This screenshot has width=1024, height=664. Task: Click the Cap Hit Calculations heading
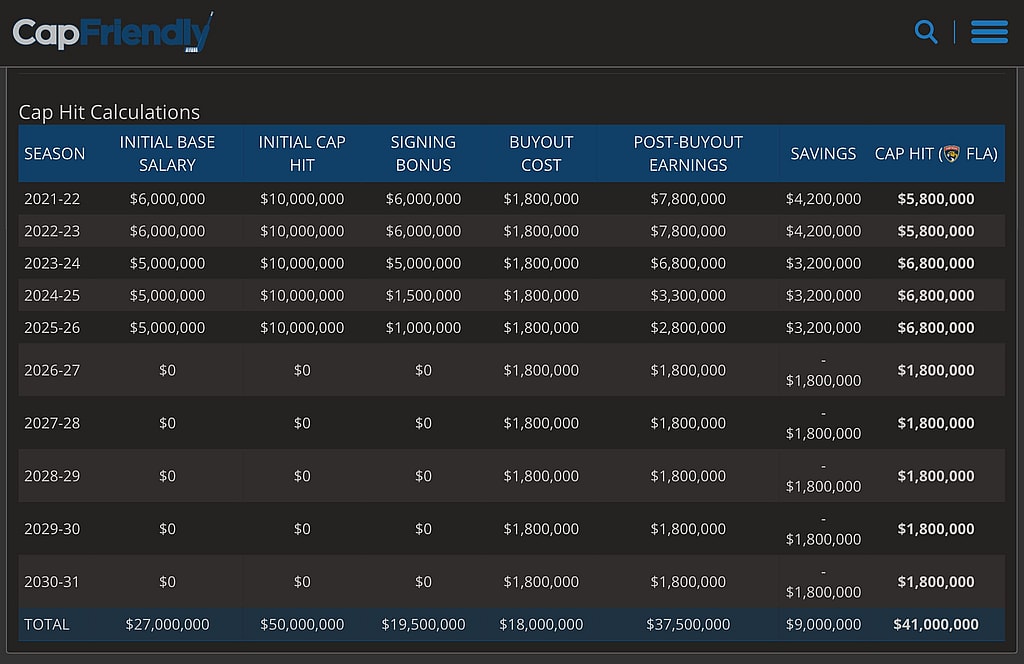(x=109, y=112)
